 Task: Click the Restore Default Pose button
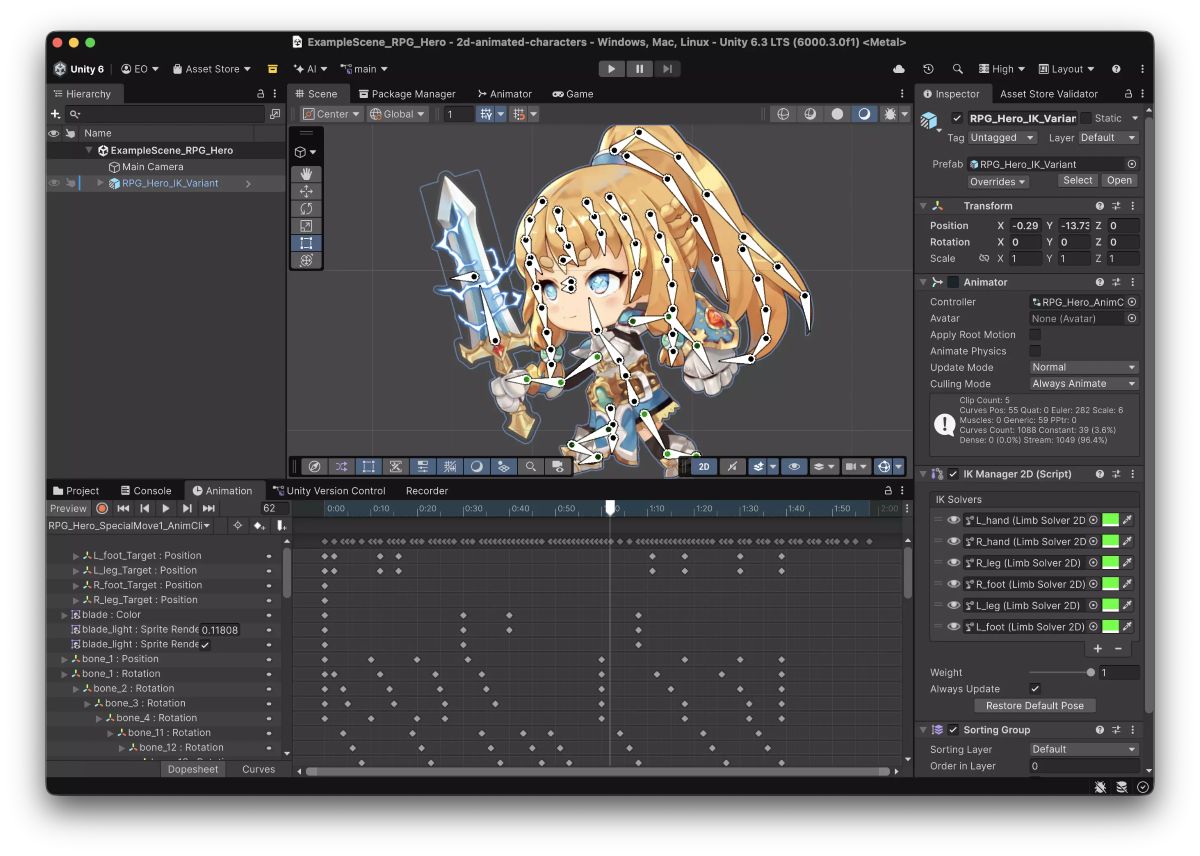[x=1034, y=706]
